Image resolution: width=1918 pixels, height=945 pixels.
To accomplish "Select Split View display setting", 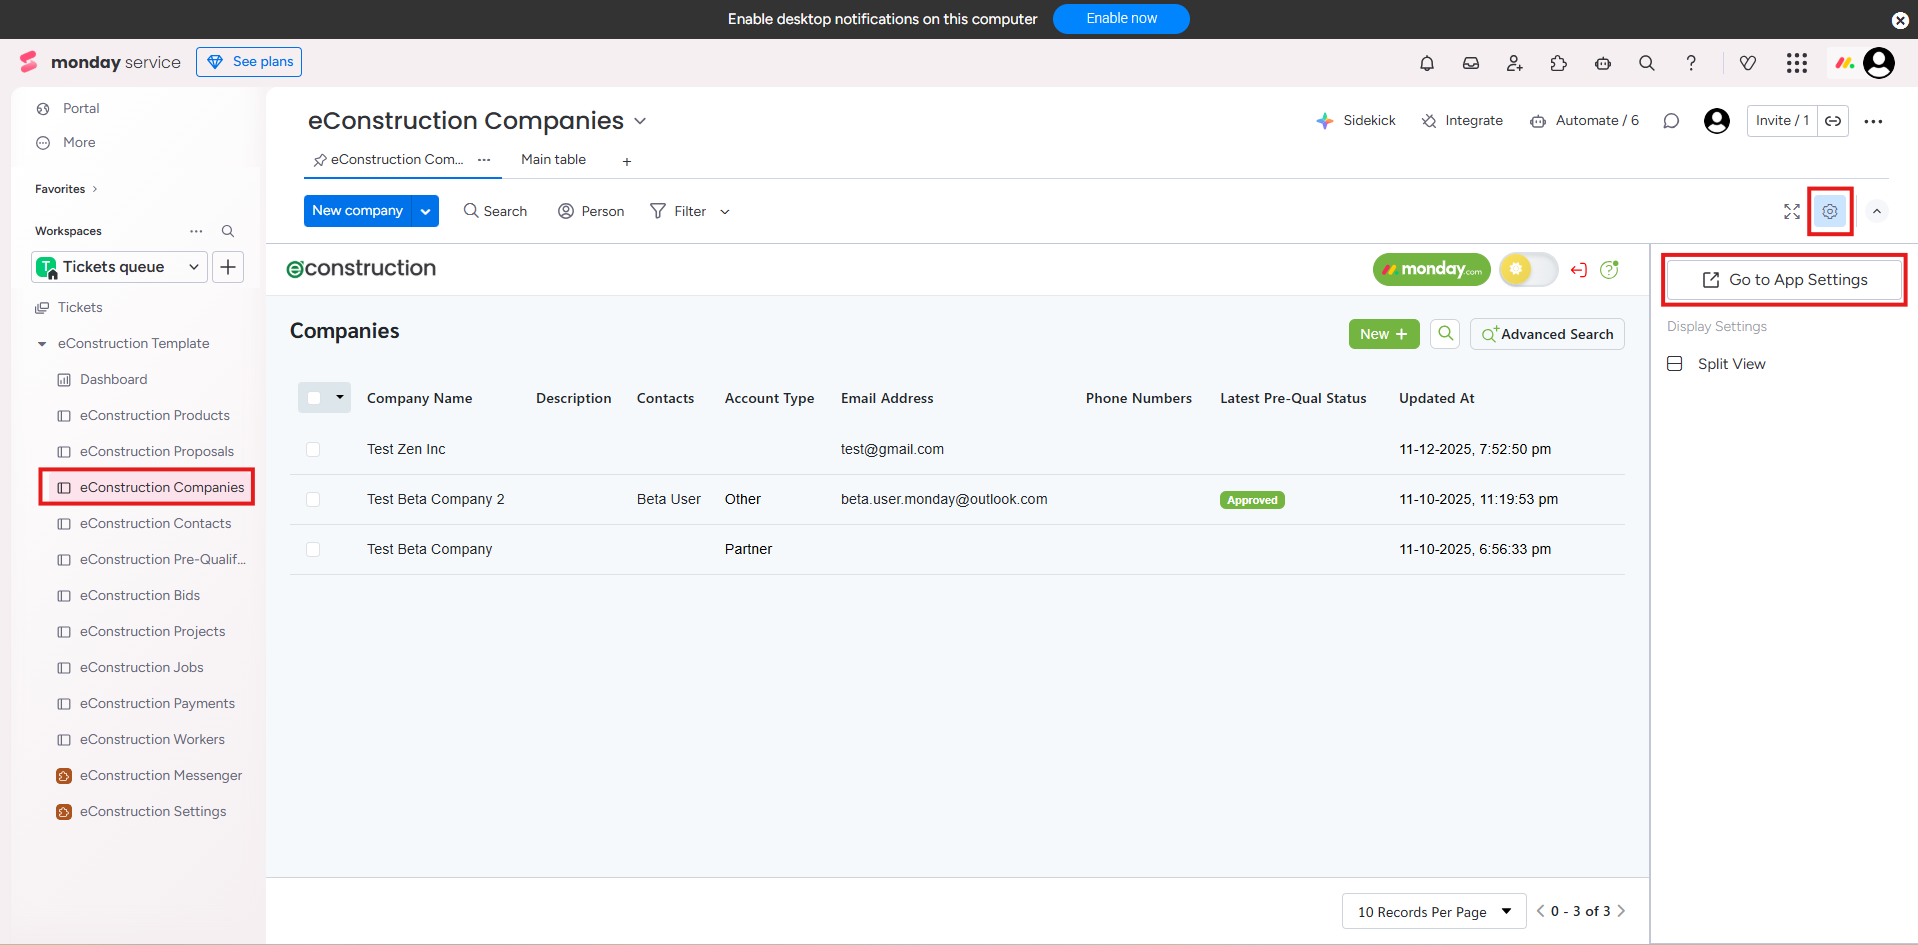I will click(1731, 364).
